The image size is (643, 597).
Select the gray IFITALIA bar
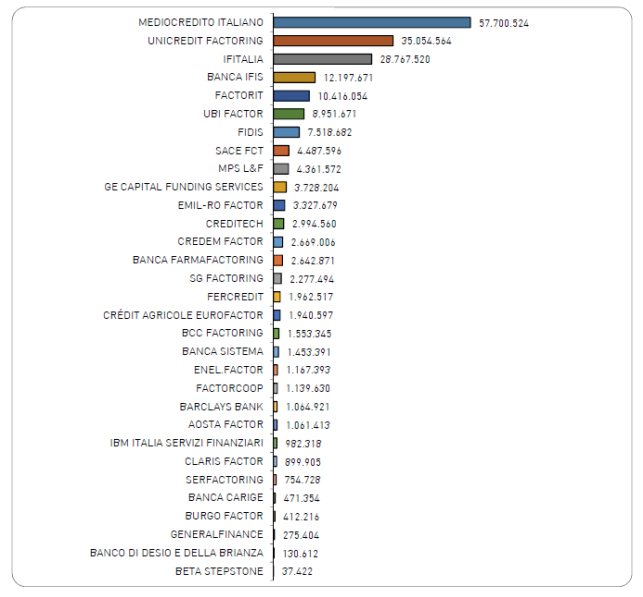point(323,59)
